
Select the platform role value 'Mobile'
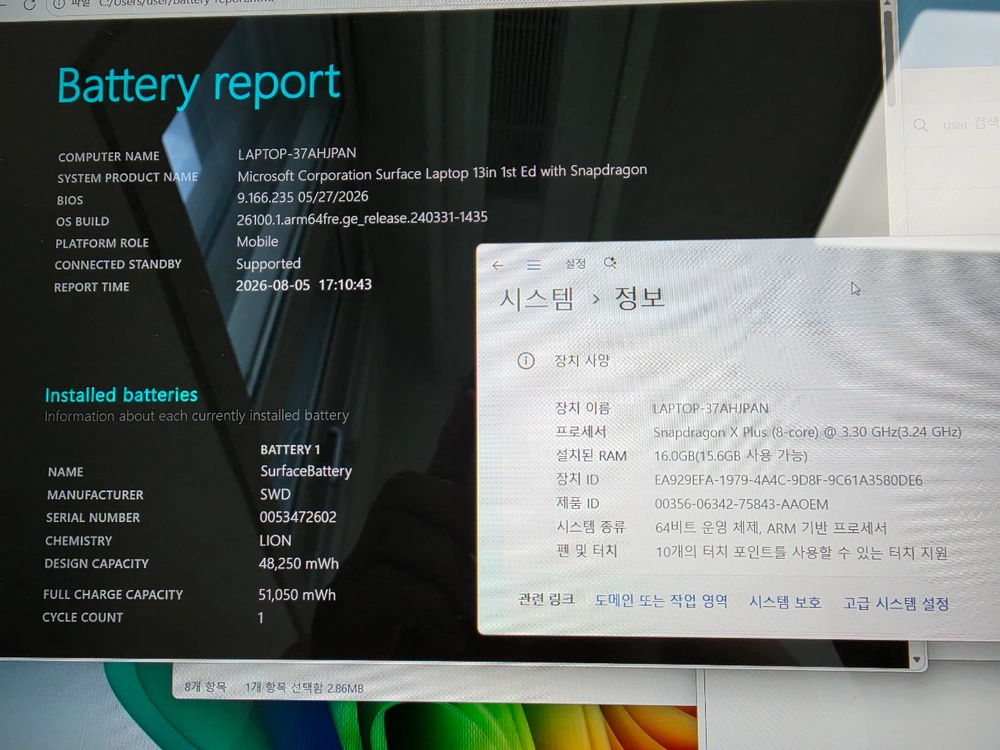257,242
